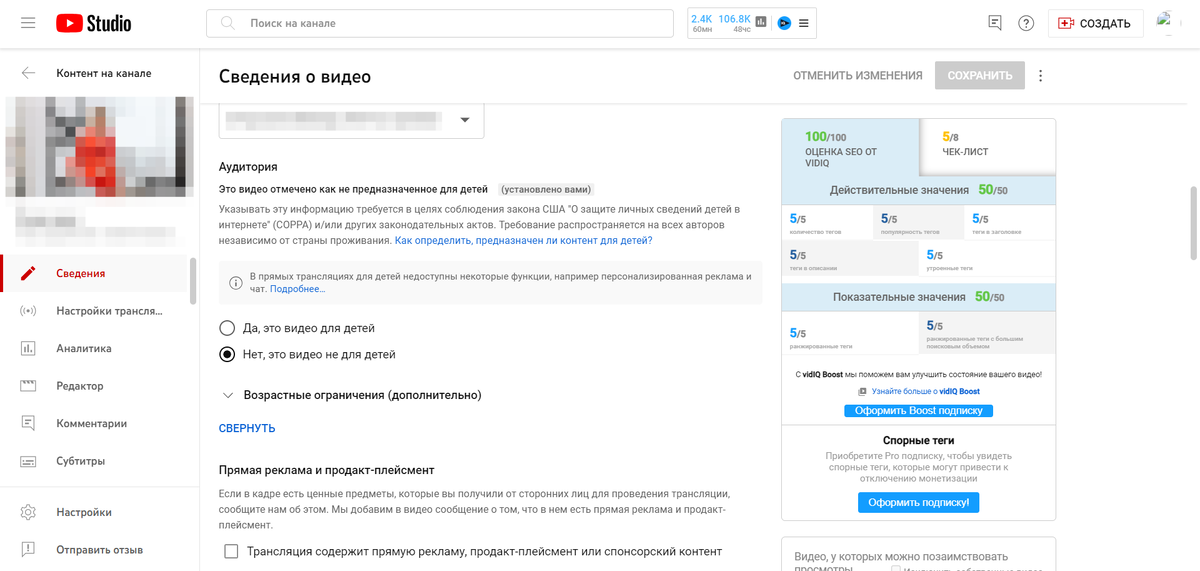1200x571 pixels.
Task: Open the help question mark icon
Action: coord(1026,23)
